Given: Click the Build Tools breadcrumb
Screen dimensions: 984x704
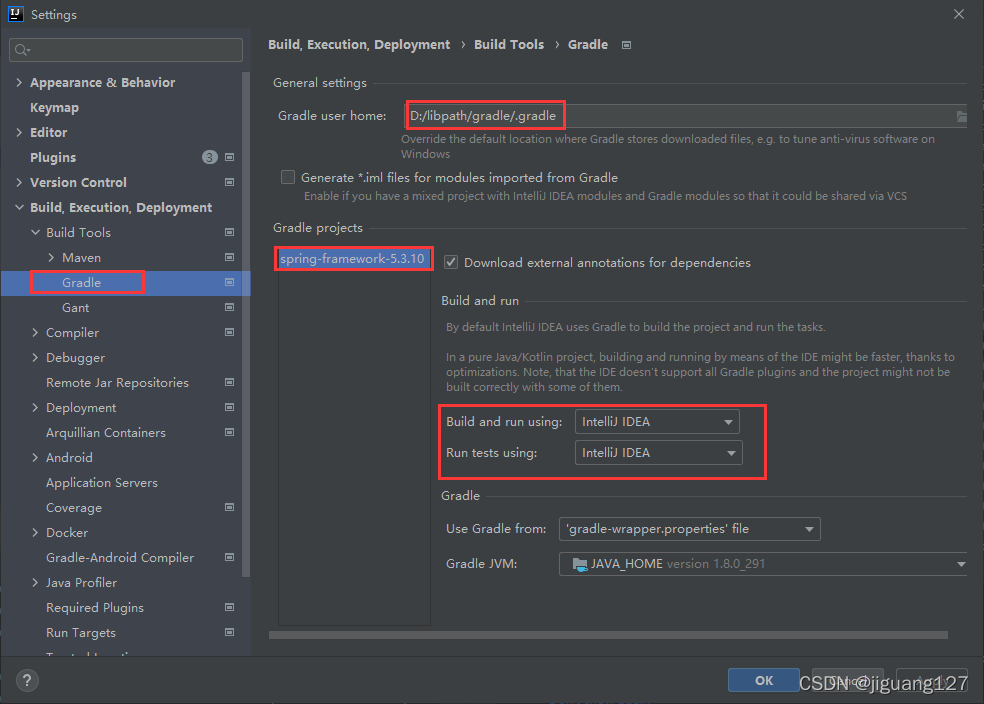Looking at the screenshot, I should tap(509, 44).
